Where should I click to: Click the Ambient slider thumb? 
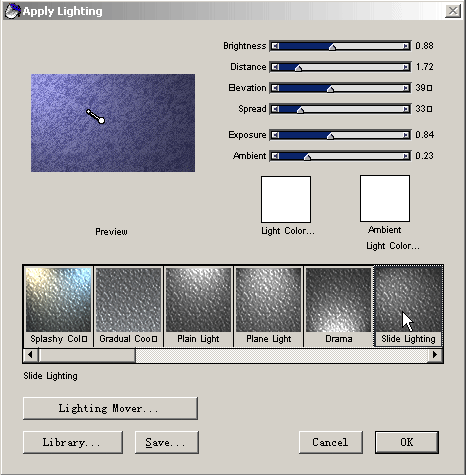307,157
